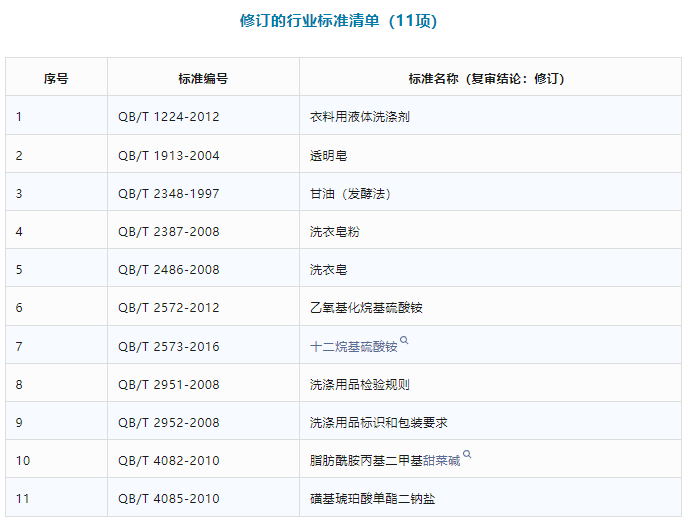Click serial number 4 for 洗衣皂粉 row

click(x=19, y=231)
